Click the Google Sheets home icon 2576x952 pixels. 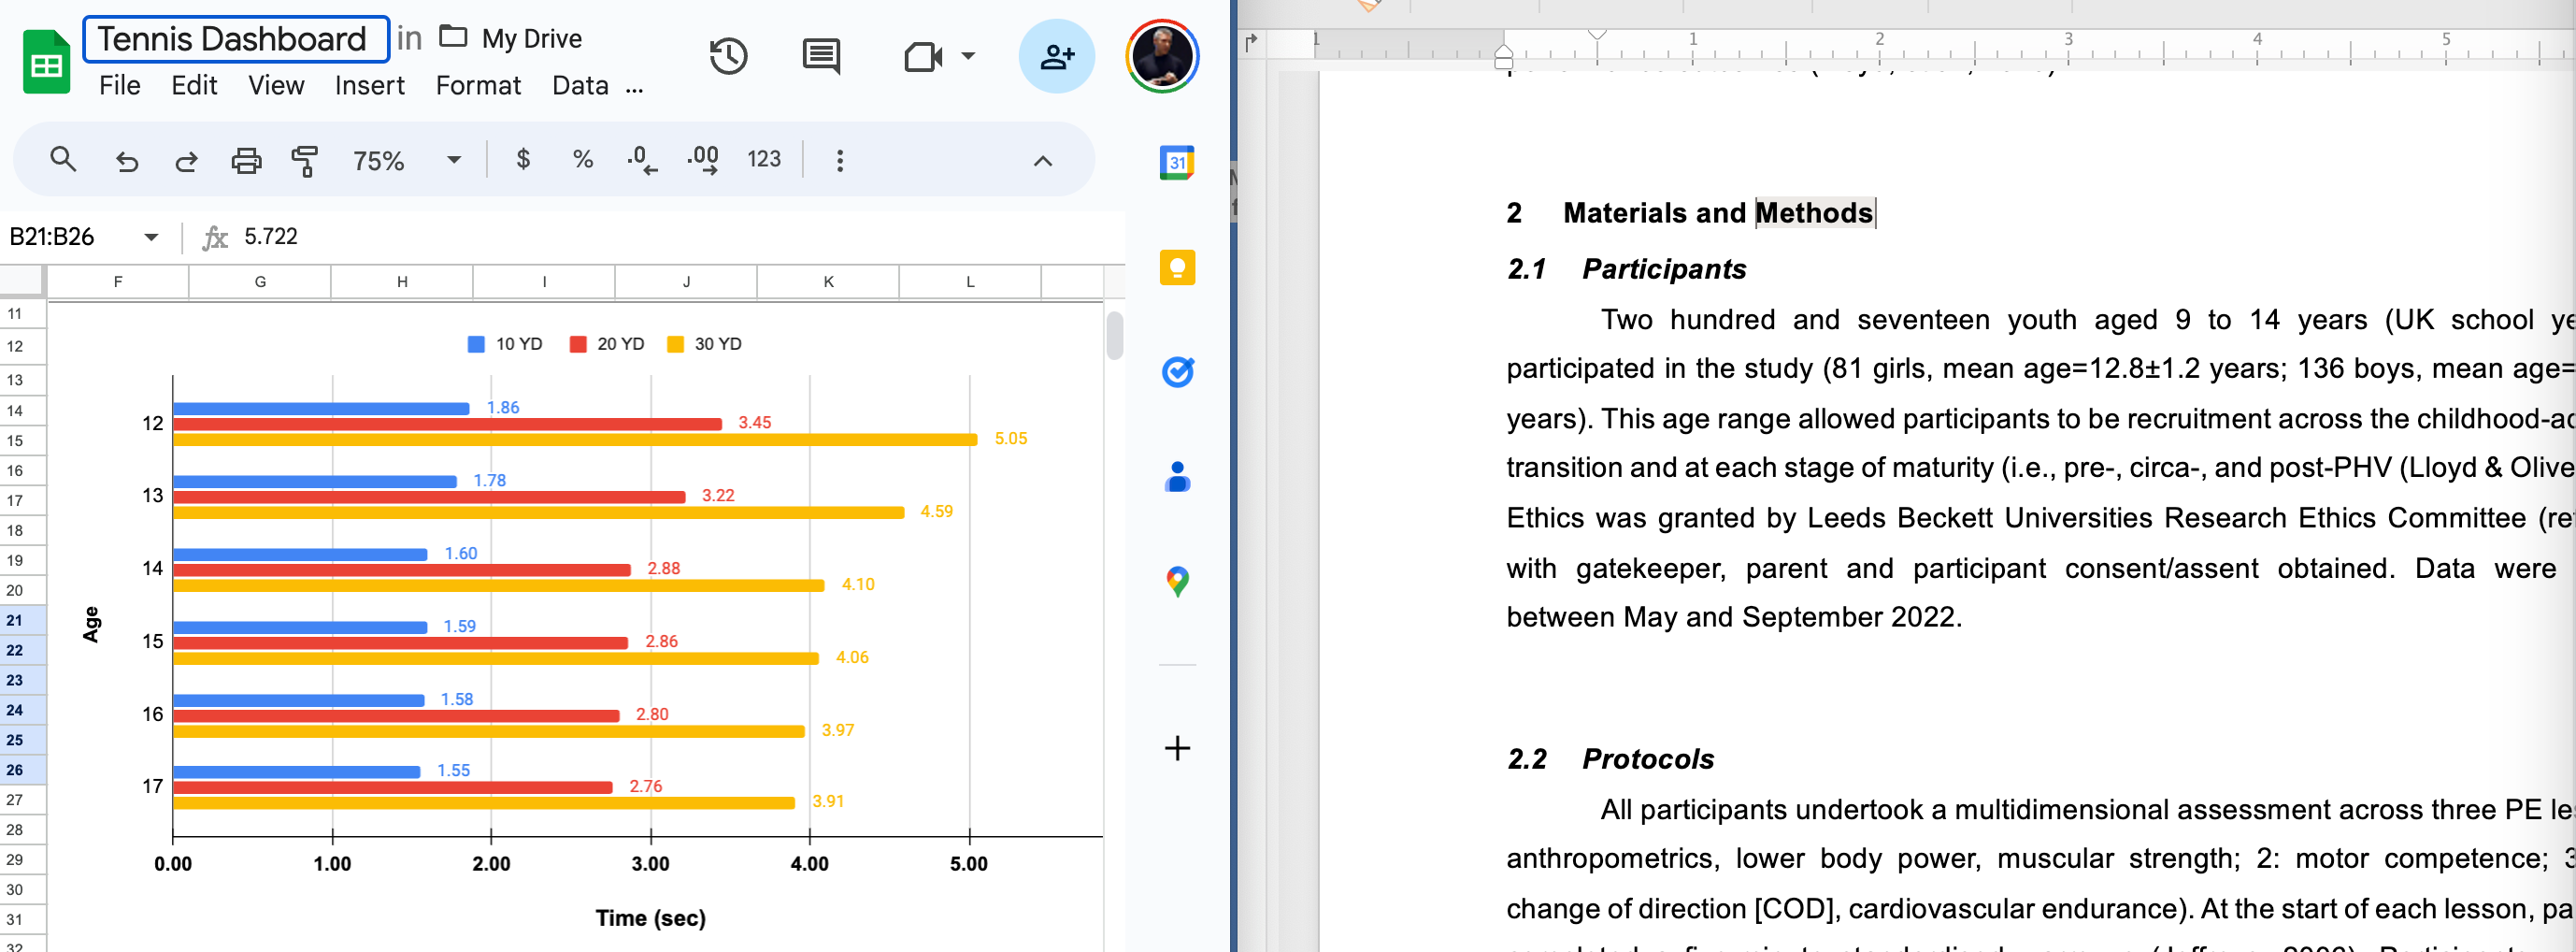[46, 62]
